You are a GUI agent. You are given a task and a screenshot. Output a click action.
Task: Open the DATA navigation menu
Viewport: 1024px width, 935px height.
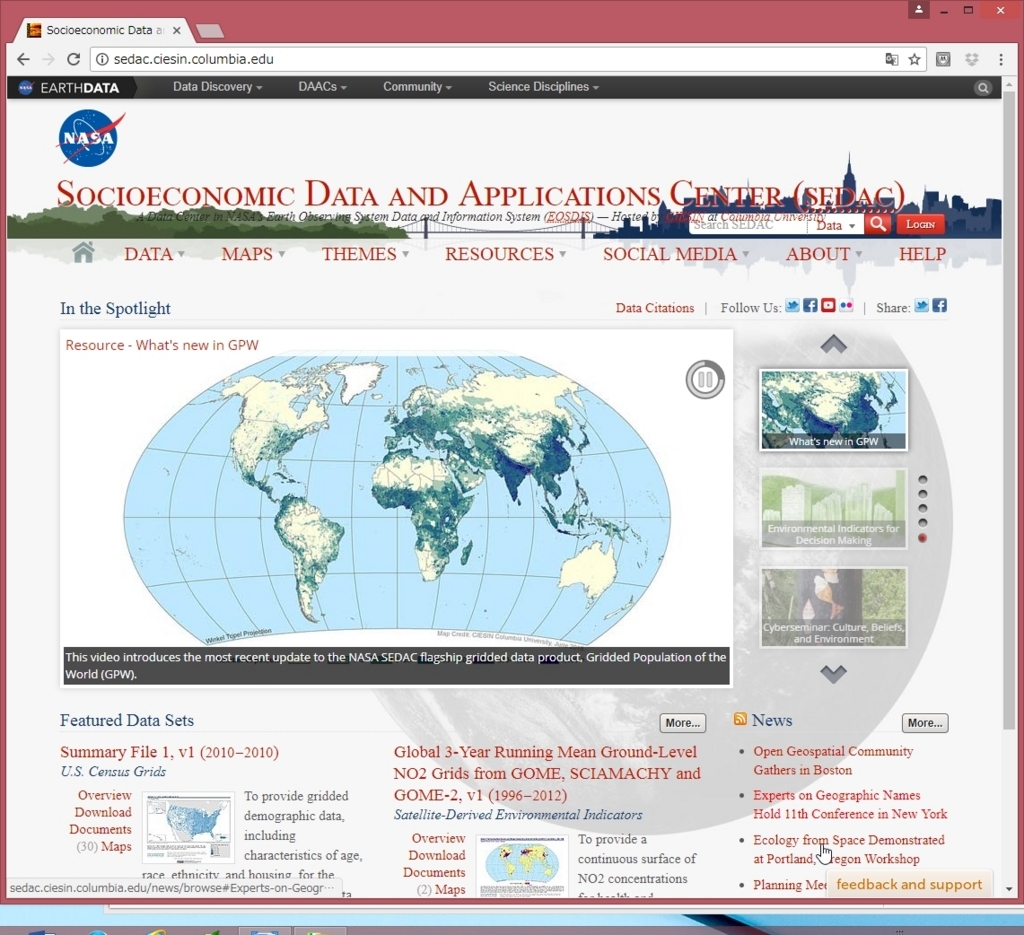pos(154,254)
